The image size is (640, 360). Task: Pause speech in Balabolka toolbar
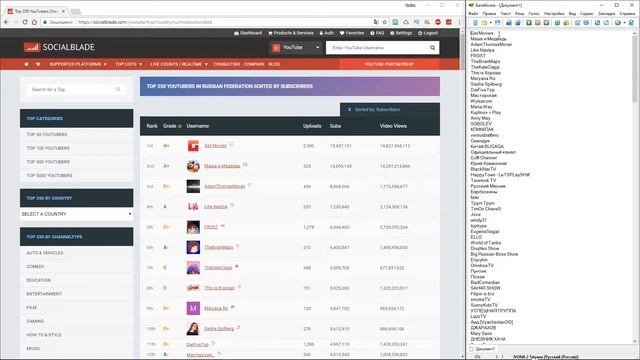(x=538, y=23)
